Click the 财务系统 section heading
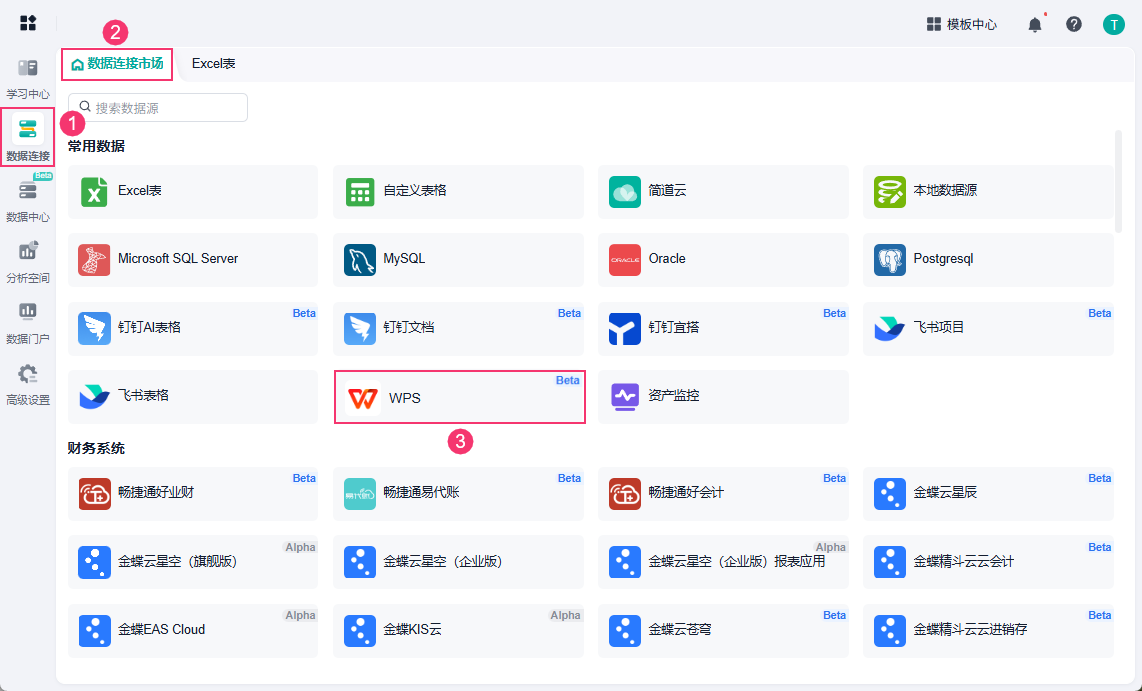This screenshot has height=691, width=1142. (x=96, y=449)
